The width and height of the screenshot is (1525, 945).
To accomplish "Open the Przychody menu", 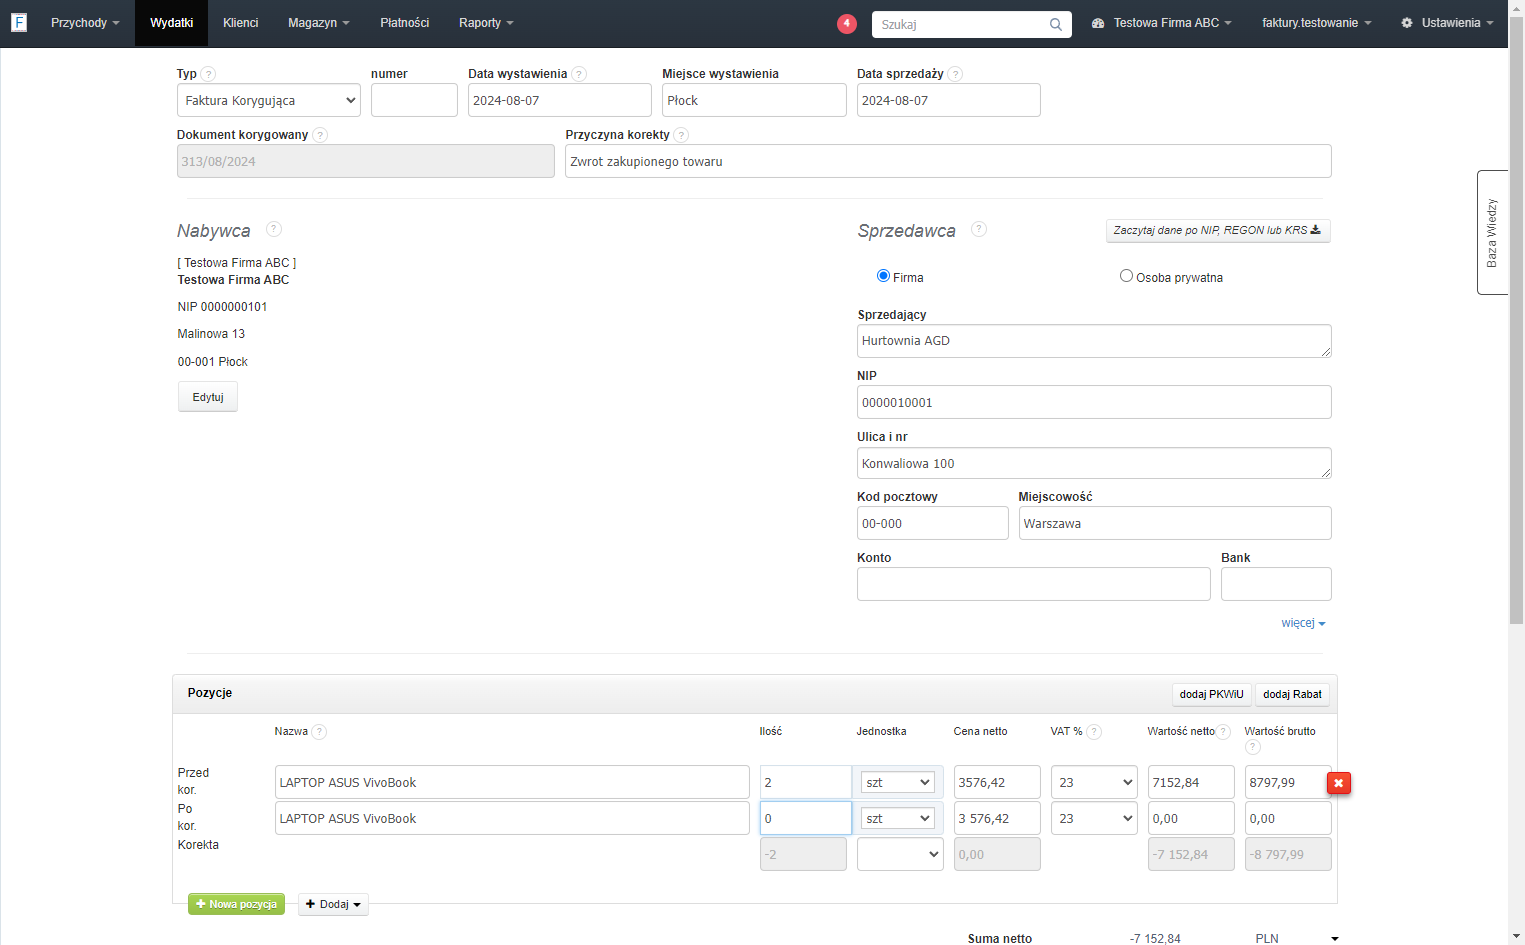I will tap(85, 23).
